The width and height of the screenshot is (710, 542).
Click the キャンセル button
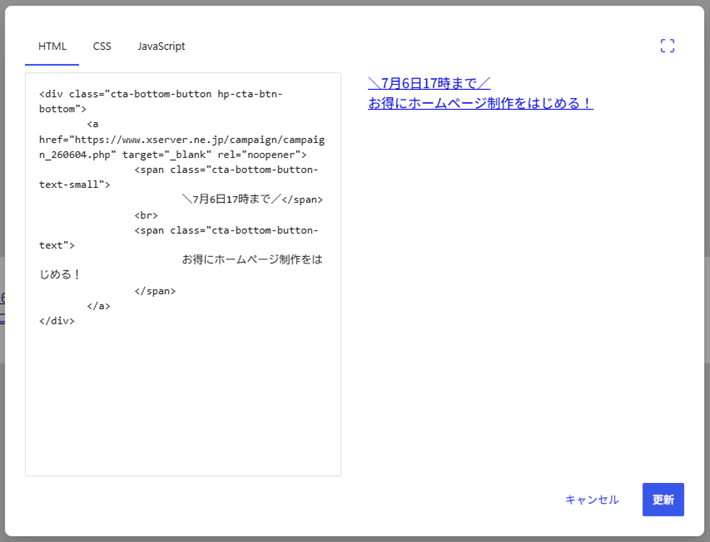(592, 499)
